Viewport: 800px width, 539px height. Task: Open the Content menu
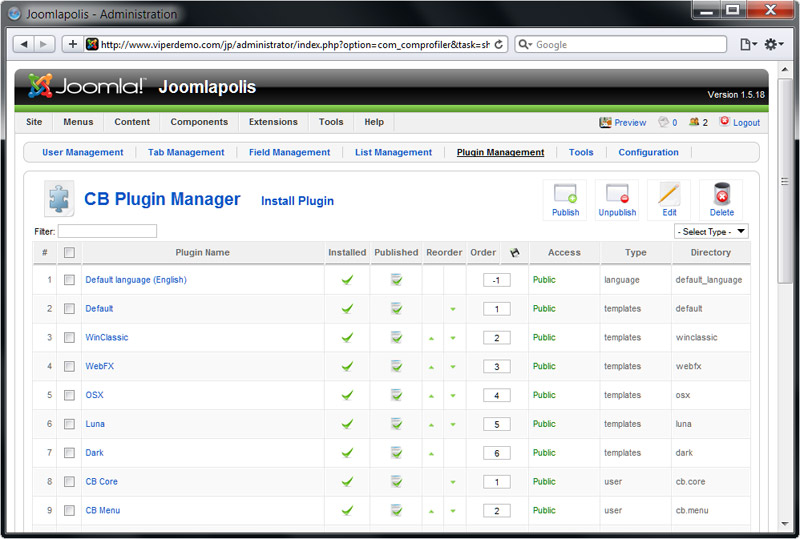click(x=132, y=122)
